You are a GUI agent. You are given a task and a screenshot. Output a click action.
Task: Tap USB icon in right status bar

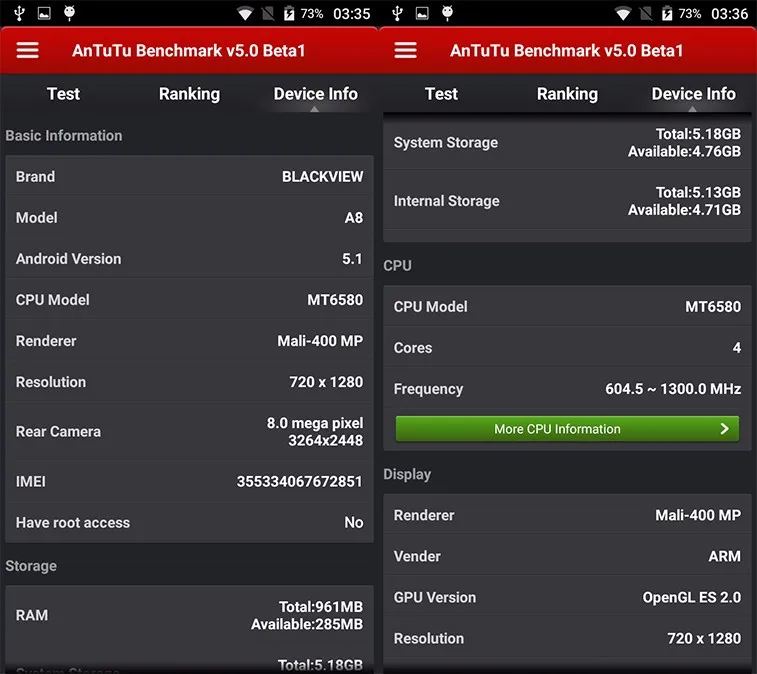point(397,14)
